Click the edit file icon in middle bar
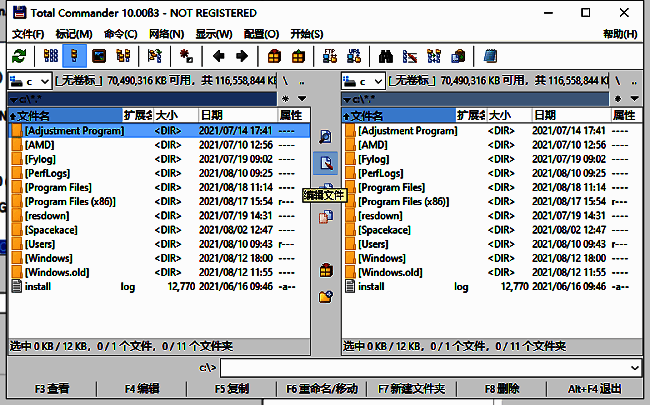The image size is (650, 405). 325,162
